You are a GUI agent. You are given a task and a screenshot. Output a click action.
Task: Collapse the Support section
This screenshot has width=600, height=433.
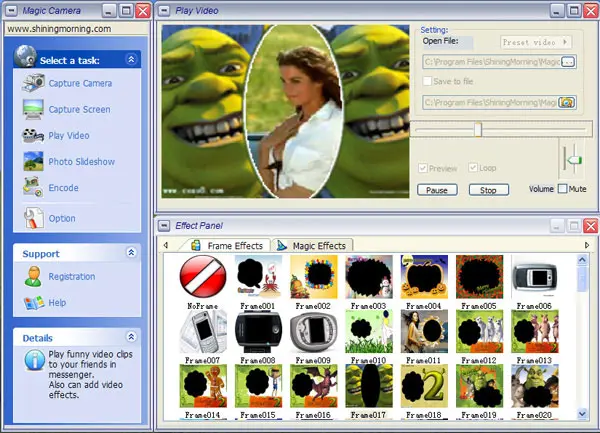(x=130, y=254)
